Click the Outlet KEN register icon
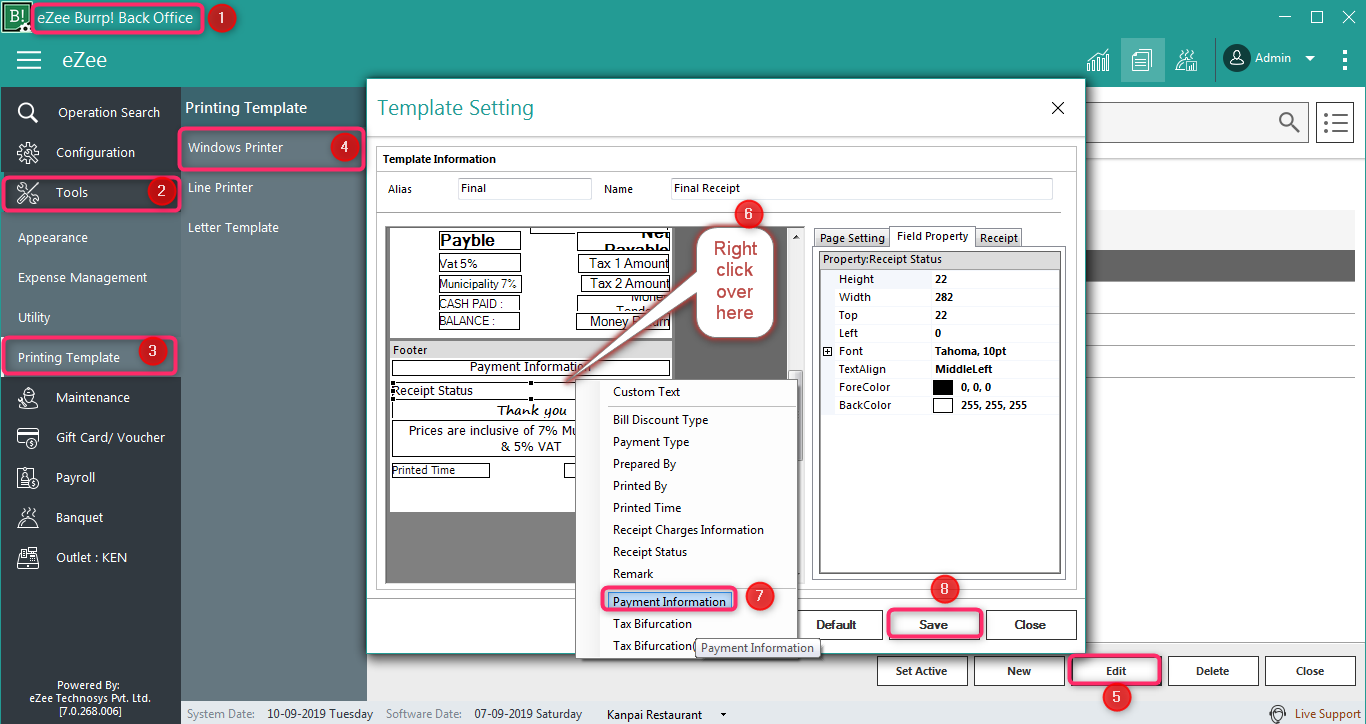 point(28,557)
